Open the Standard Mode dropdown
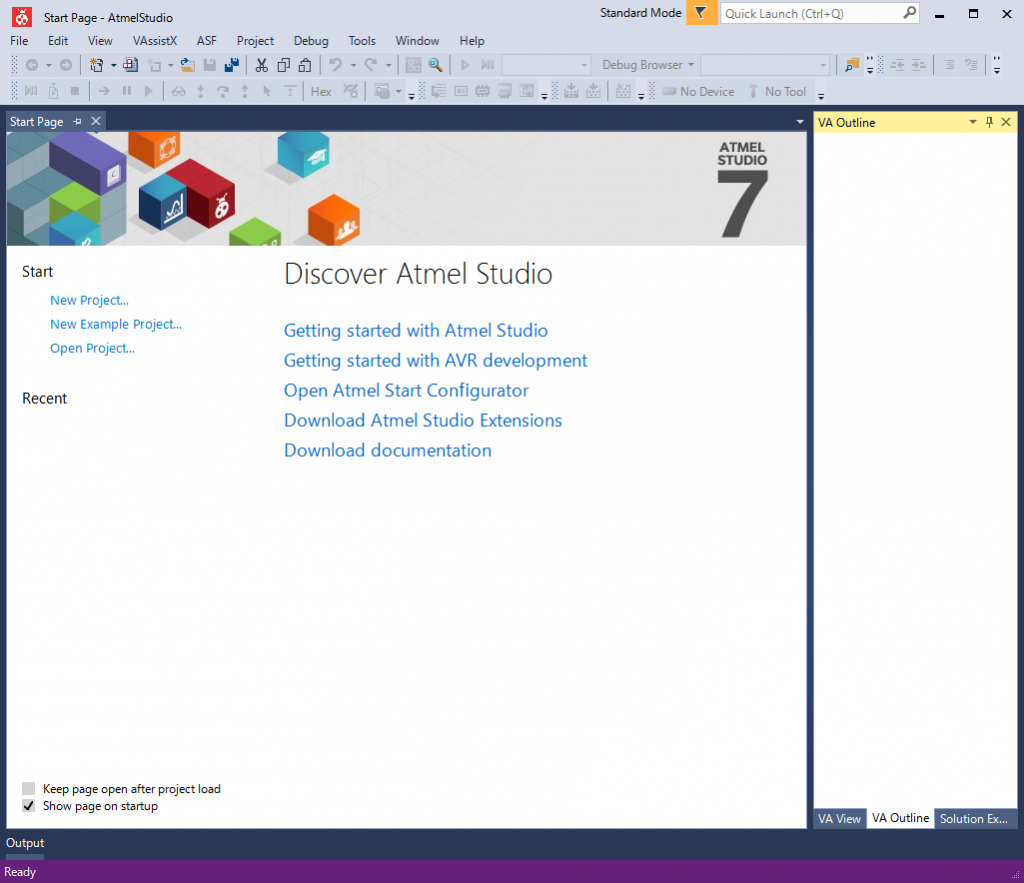Viewport: 1024px width, 883px height. [700, 14]
